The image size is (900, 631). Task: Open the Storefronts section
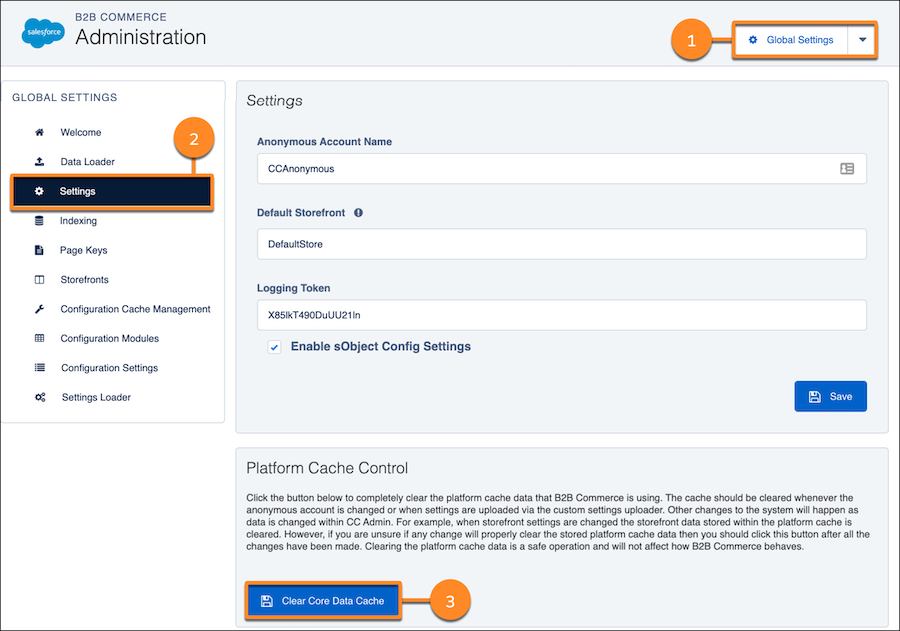tap(84, 280)
